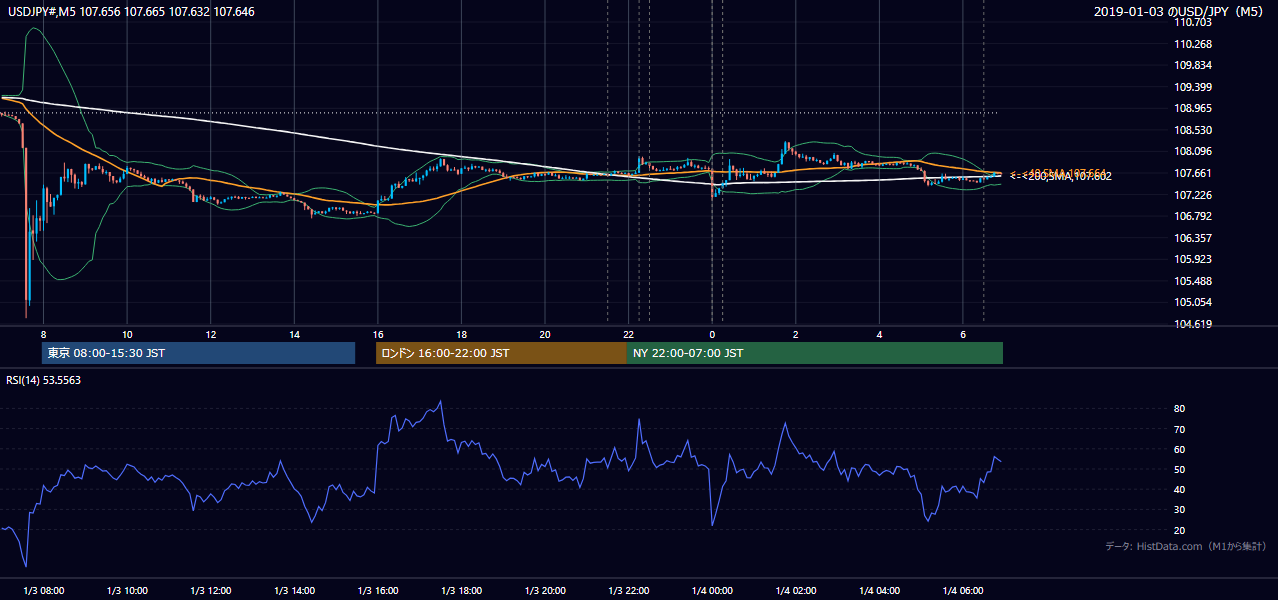Click the RSI(14) 53.5563 indicator label

(43, 380)
